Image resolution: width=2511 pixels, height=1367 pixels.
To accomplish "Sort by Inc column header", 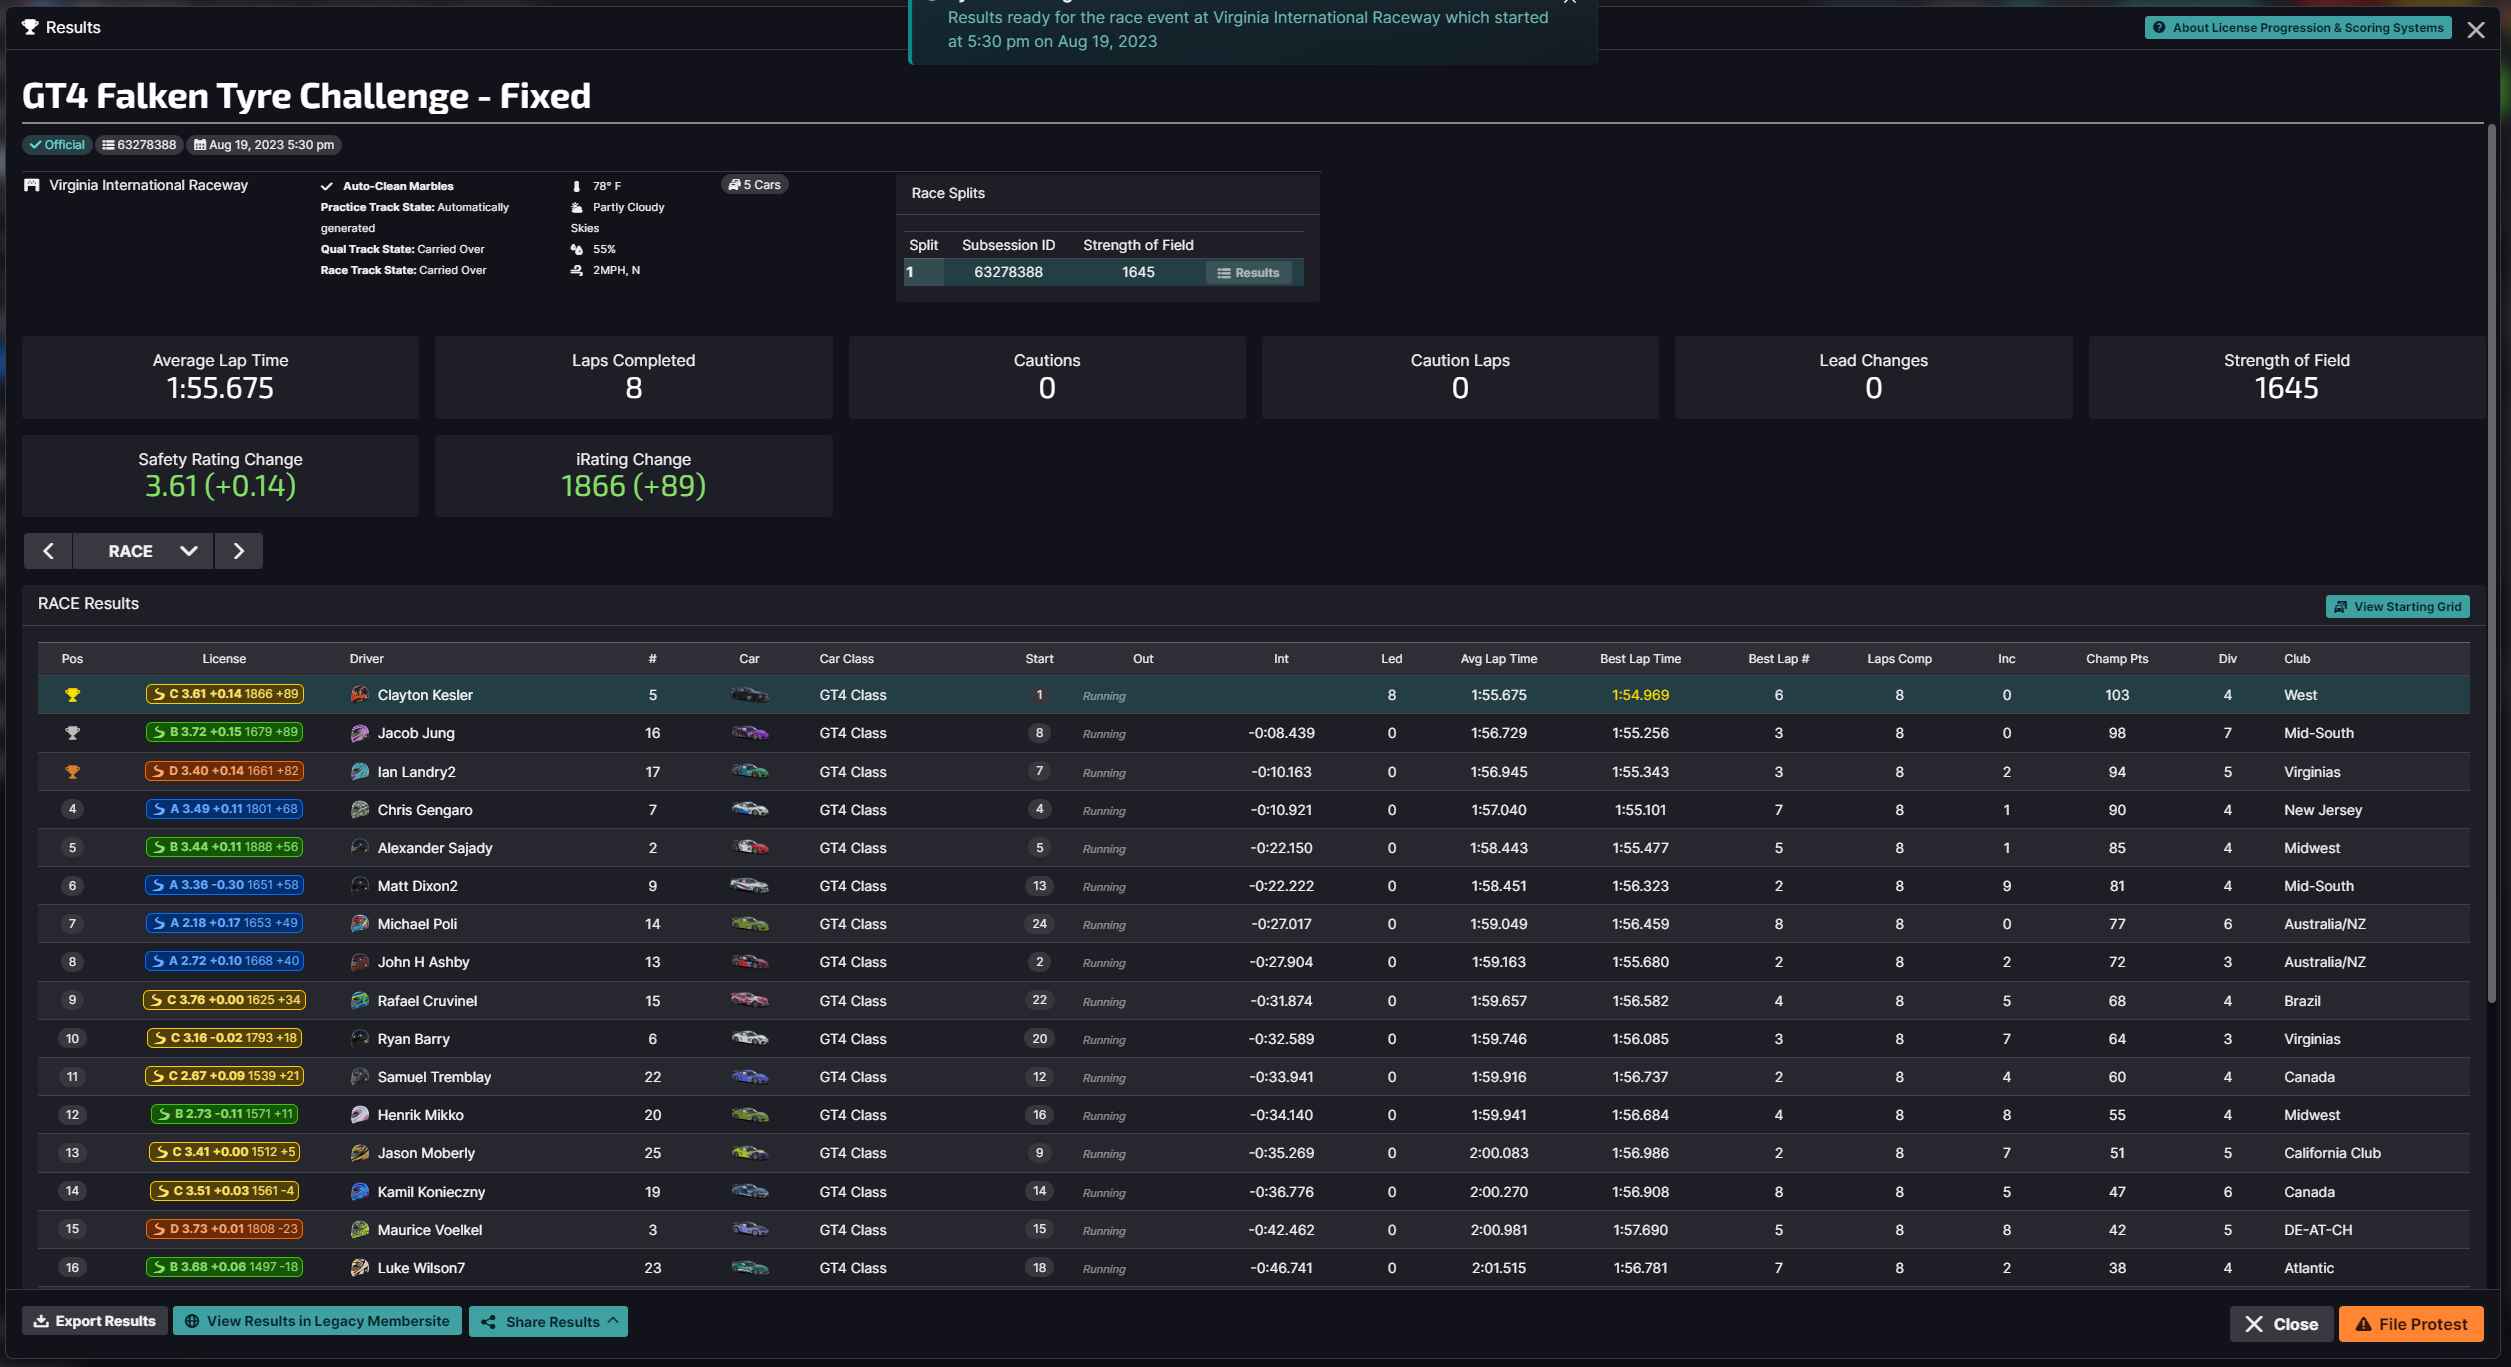I will click(x=2006, y=659).
